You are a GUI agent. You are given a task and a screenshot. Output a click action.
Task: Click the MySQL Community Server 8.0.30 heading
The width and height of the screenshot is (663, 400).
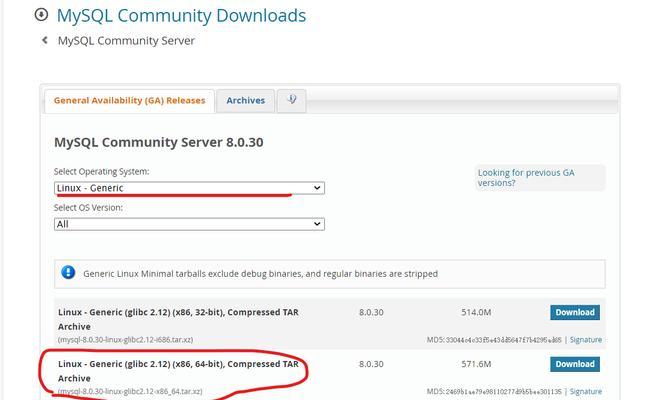pyautogui.click(x=159, y=142)
